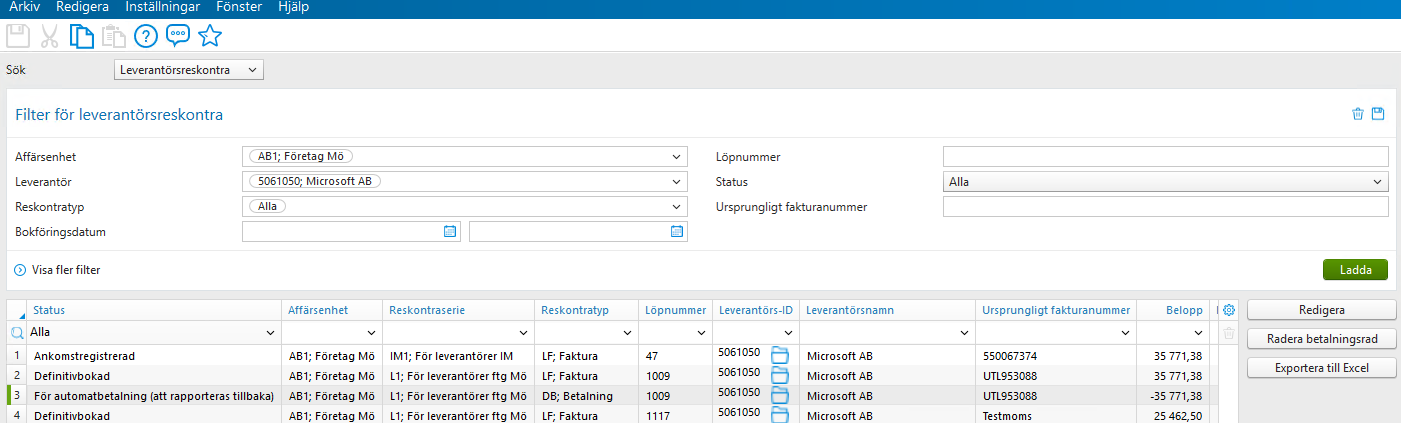Image resolution: width=1401 pixels, height=423 pixels.
Task: Click Löpnummer 1117 cell
Action: pyautogui.click(x=675, y=414)
